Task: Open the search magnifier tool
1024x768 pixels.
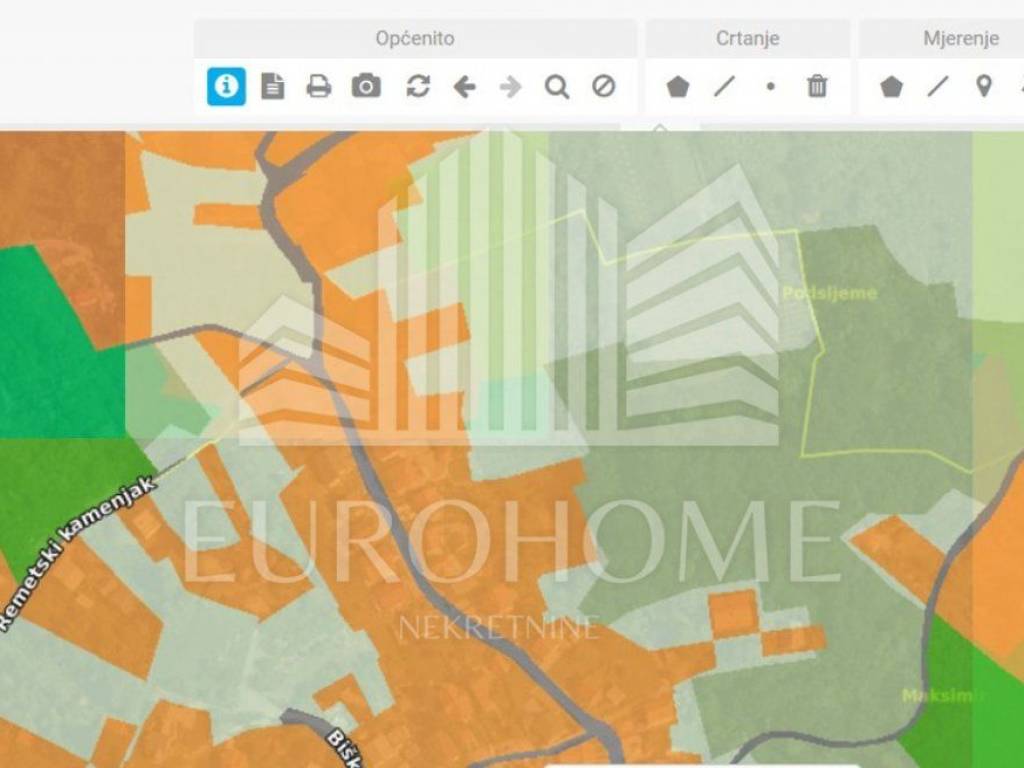Action: (557, 87)
